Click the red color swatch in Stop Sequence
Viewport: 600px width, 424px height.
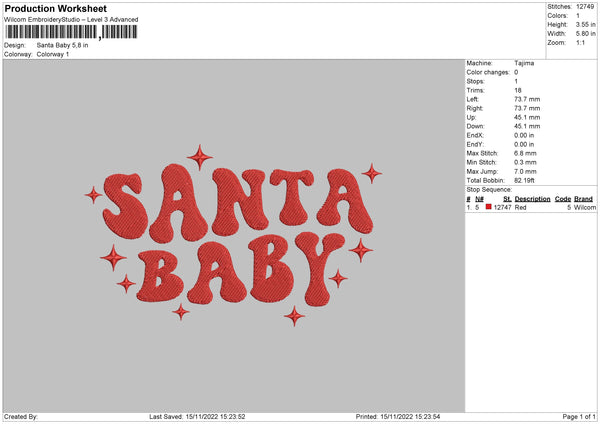coord(488,207)
